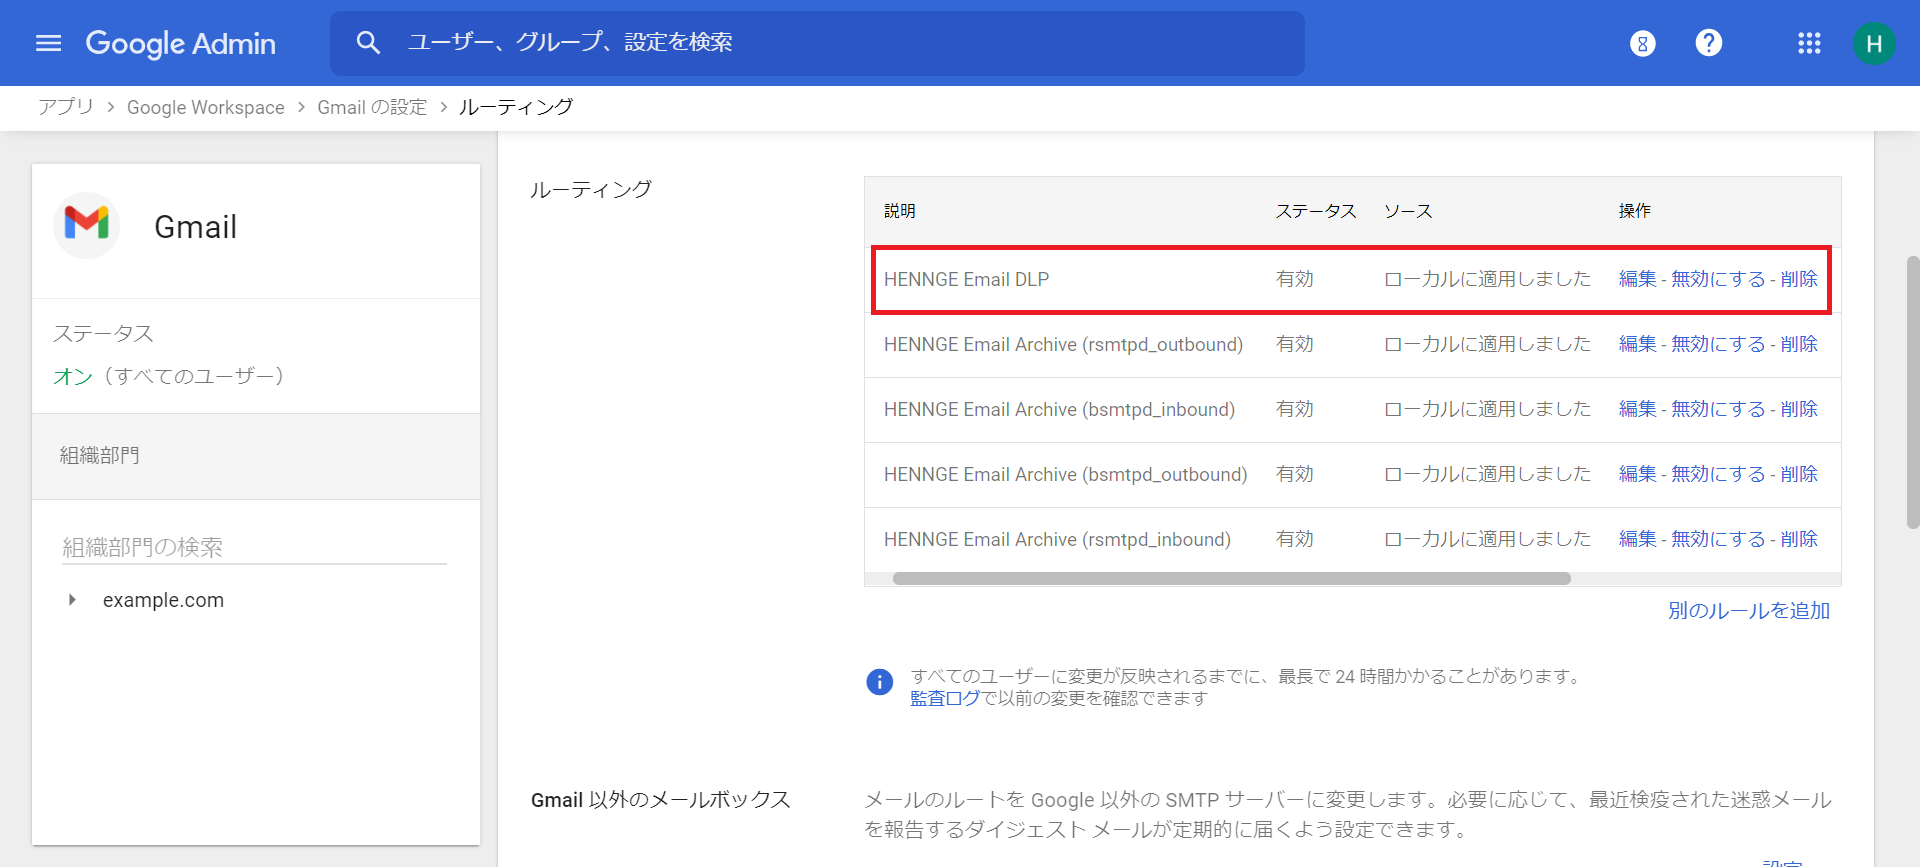Click the ステータス column header

coord(1316,211)
